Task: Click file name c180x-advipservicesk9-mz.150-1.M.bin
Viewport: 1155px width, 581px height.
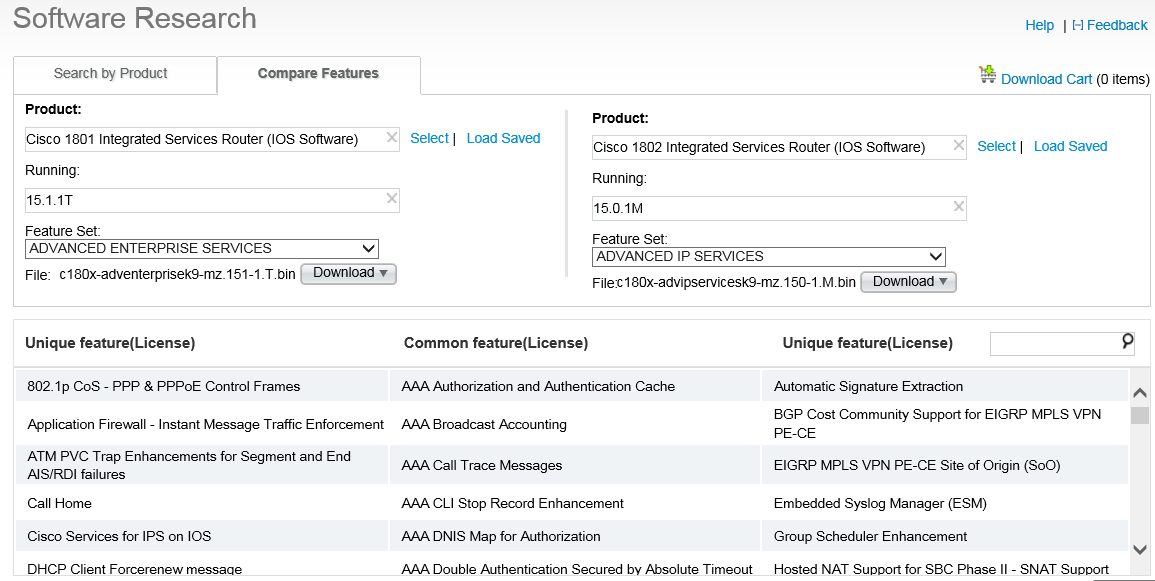Action: (x=737, y=283)
